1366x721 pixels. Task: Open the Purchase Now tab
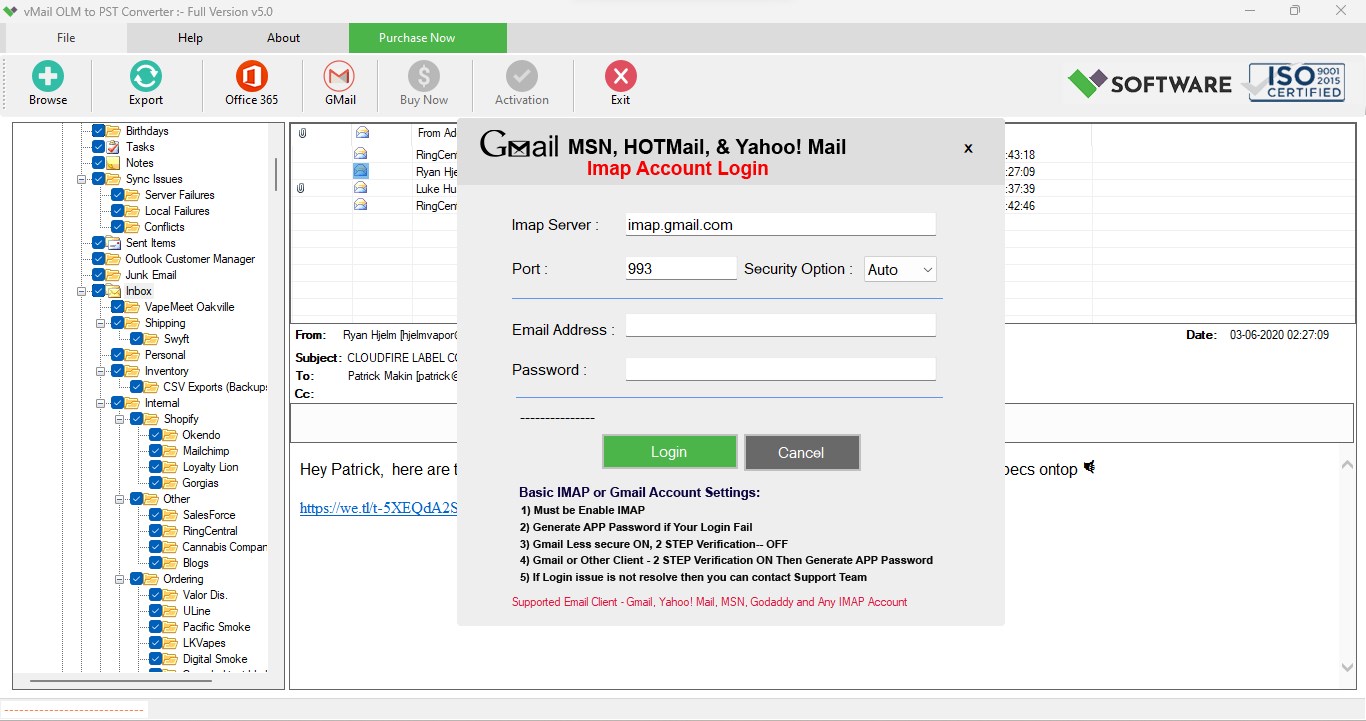pyautogui.click(x=428, y=38)
